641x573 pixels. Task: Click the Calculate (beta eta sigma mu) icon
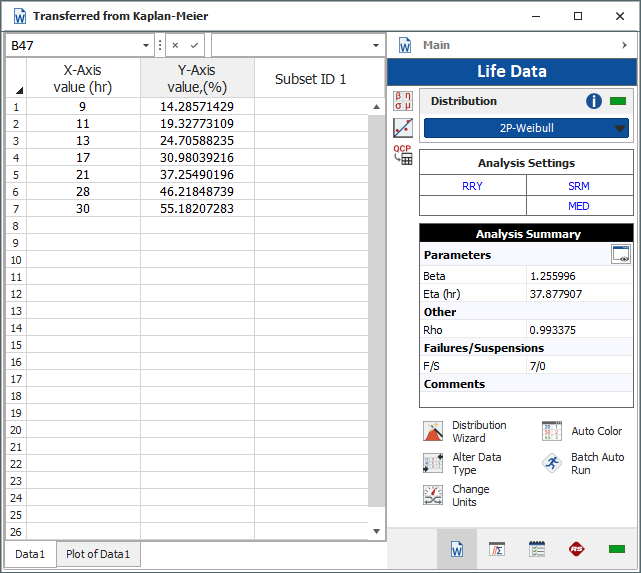403,100
